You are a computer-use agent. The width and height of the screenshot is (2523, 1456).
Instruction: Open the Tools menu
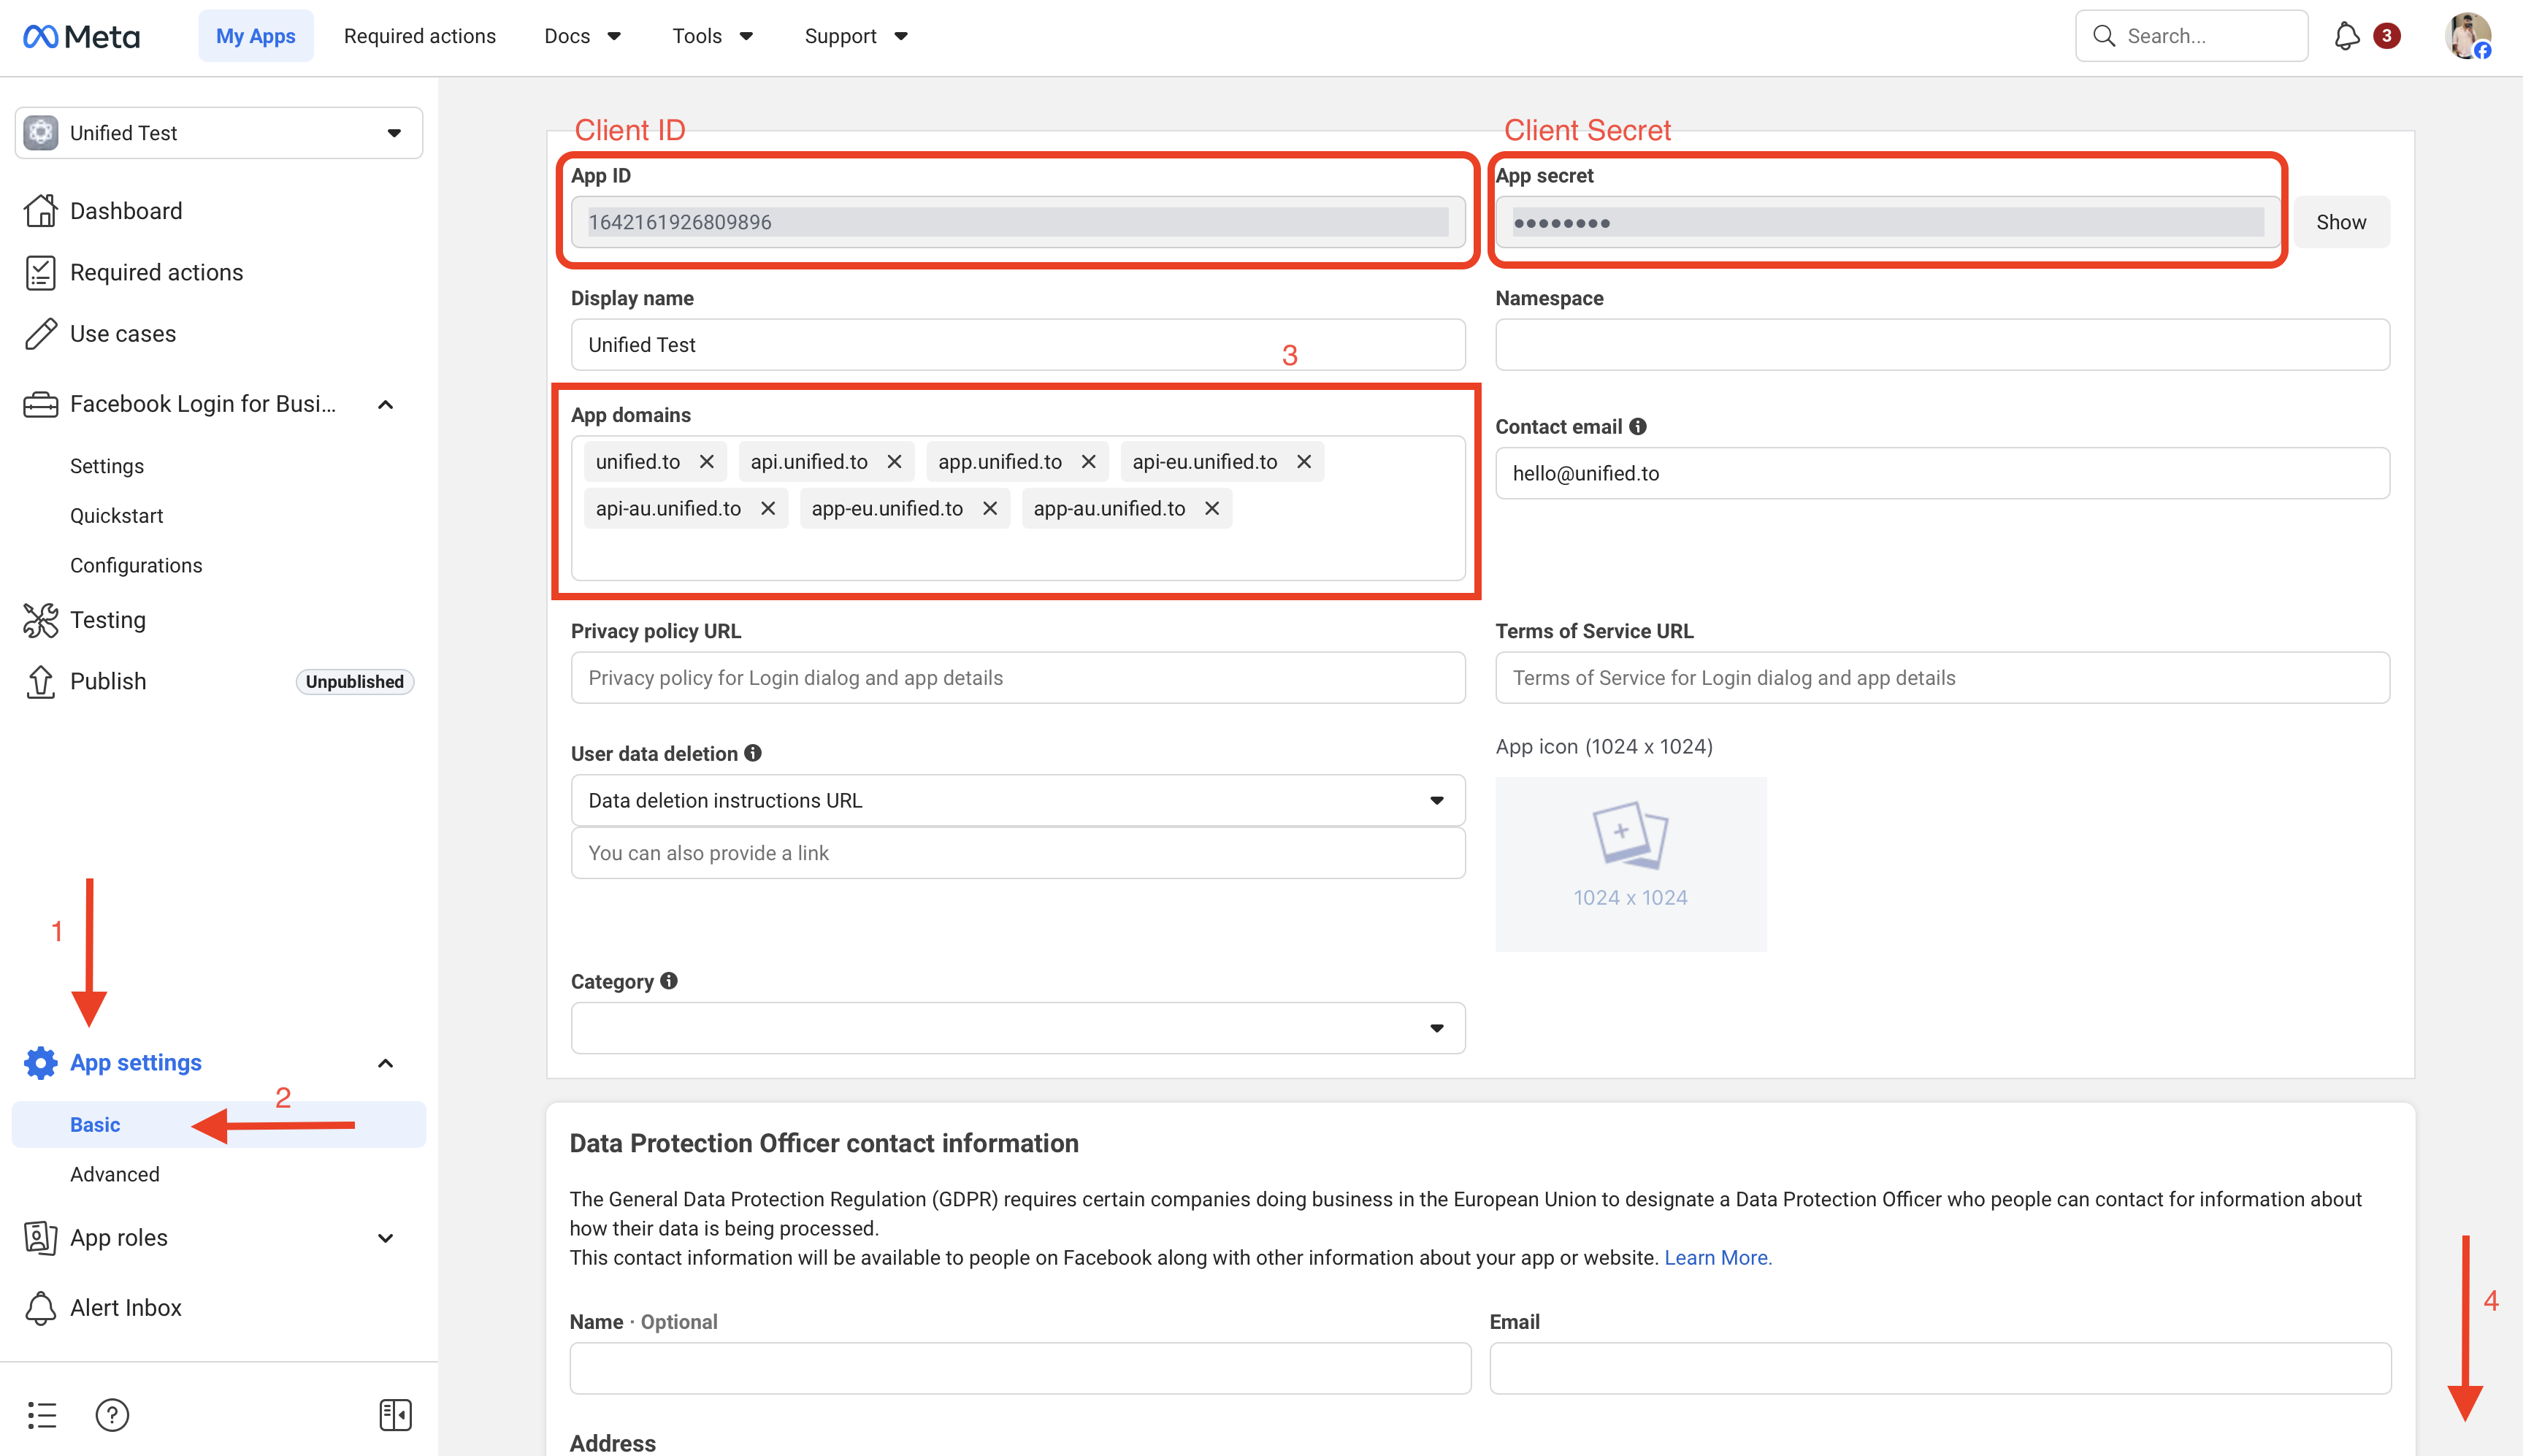click(x=712, y=36)
